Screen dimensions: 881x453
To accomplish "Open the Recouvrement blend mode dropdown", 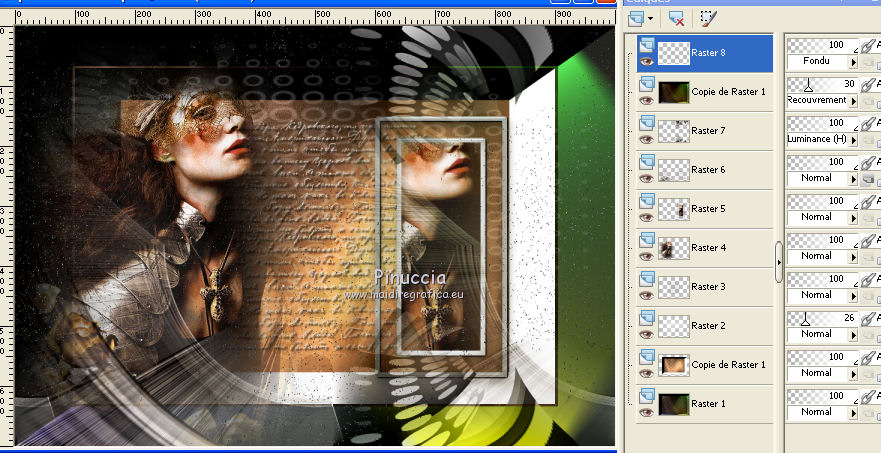I will click(x=853, y=101).
